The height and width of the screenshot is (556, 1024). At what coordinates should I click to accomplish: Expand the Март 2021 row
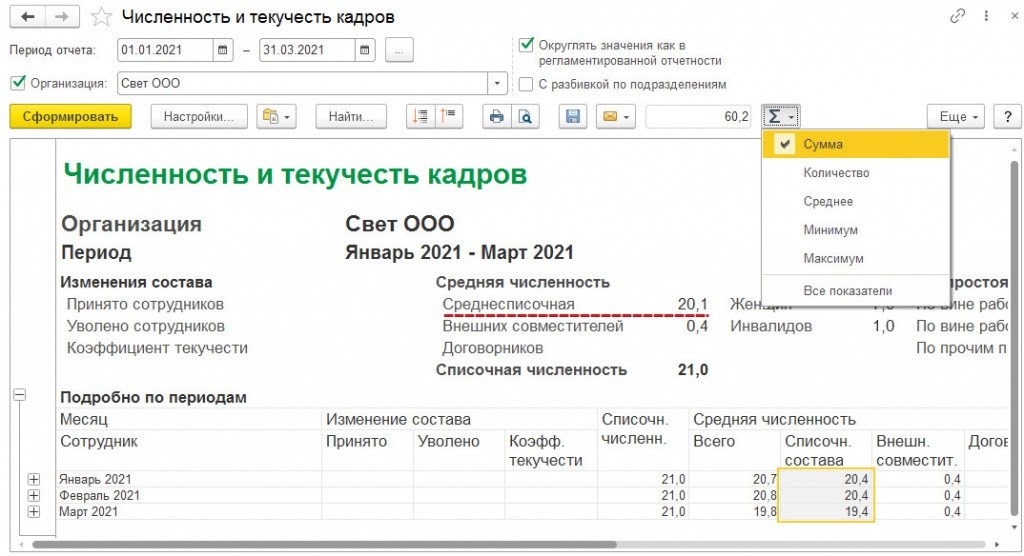point(35,512)
